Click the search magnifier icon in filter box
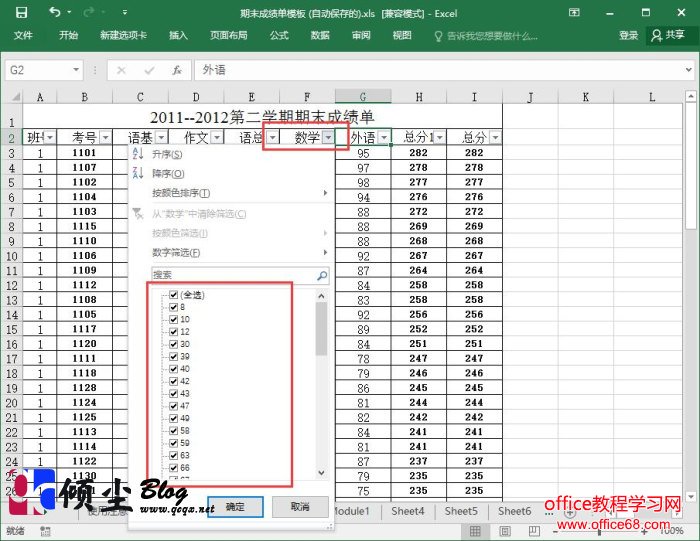This screenshot has height=541, width=700. (x=322, y=275)
